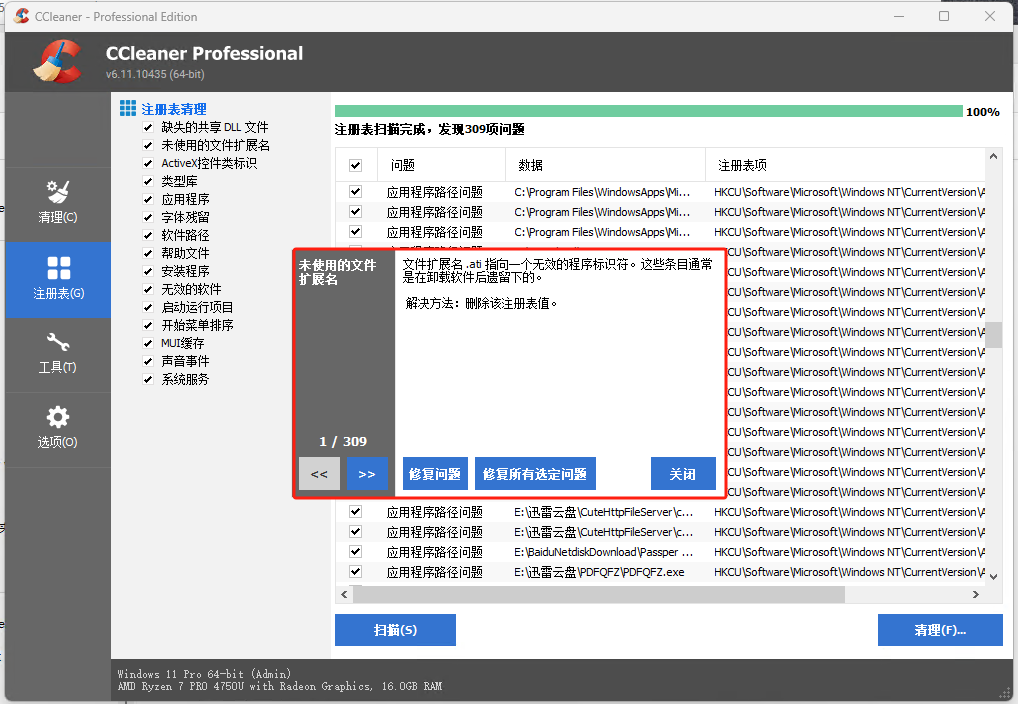Image resolution: width=1018 pixels, height=704 pixels.
Task: Maximize the CCleaner window
Action: tap(944, 16)
